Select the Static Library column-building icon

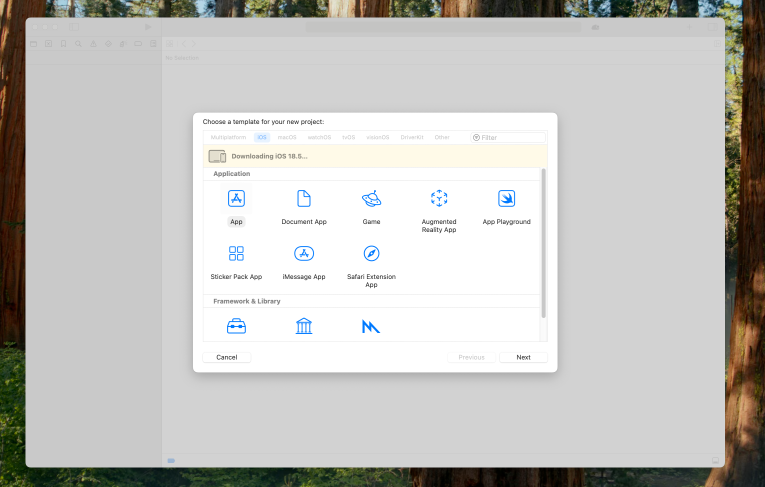click(304, 326)
